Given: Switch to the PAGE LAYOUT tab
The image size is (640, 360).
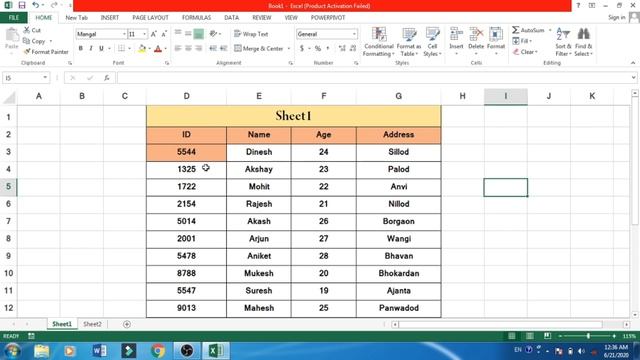Looking at the screenshot, I should tap(150, 18).
